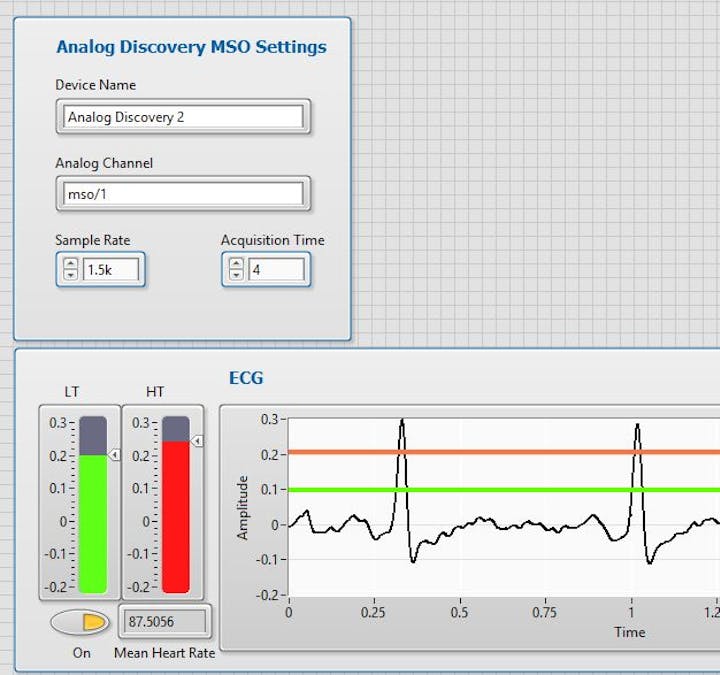Click the On label under the switch
This screenshot has height=675, width=720.
tap(82, 652)
